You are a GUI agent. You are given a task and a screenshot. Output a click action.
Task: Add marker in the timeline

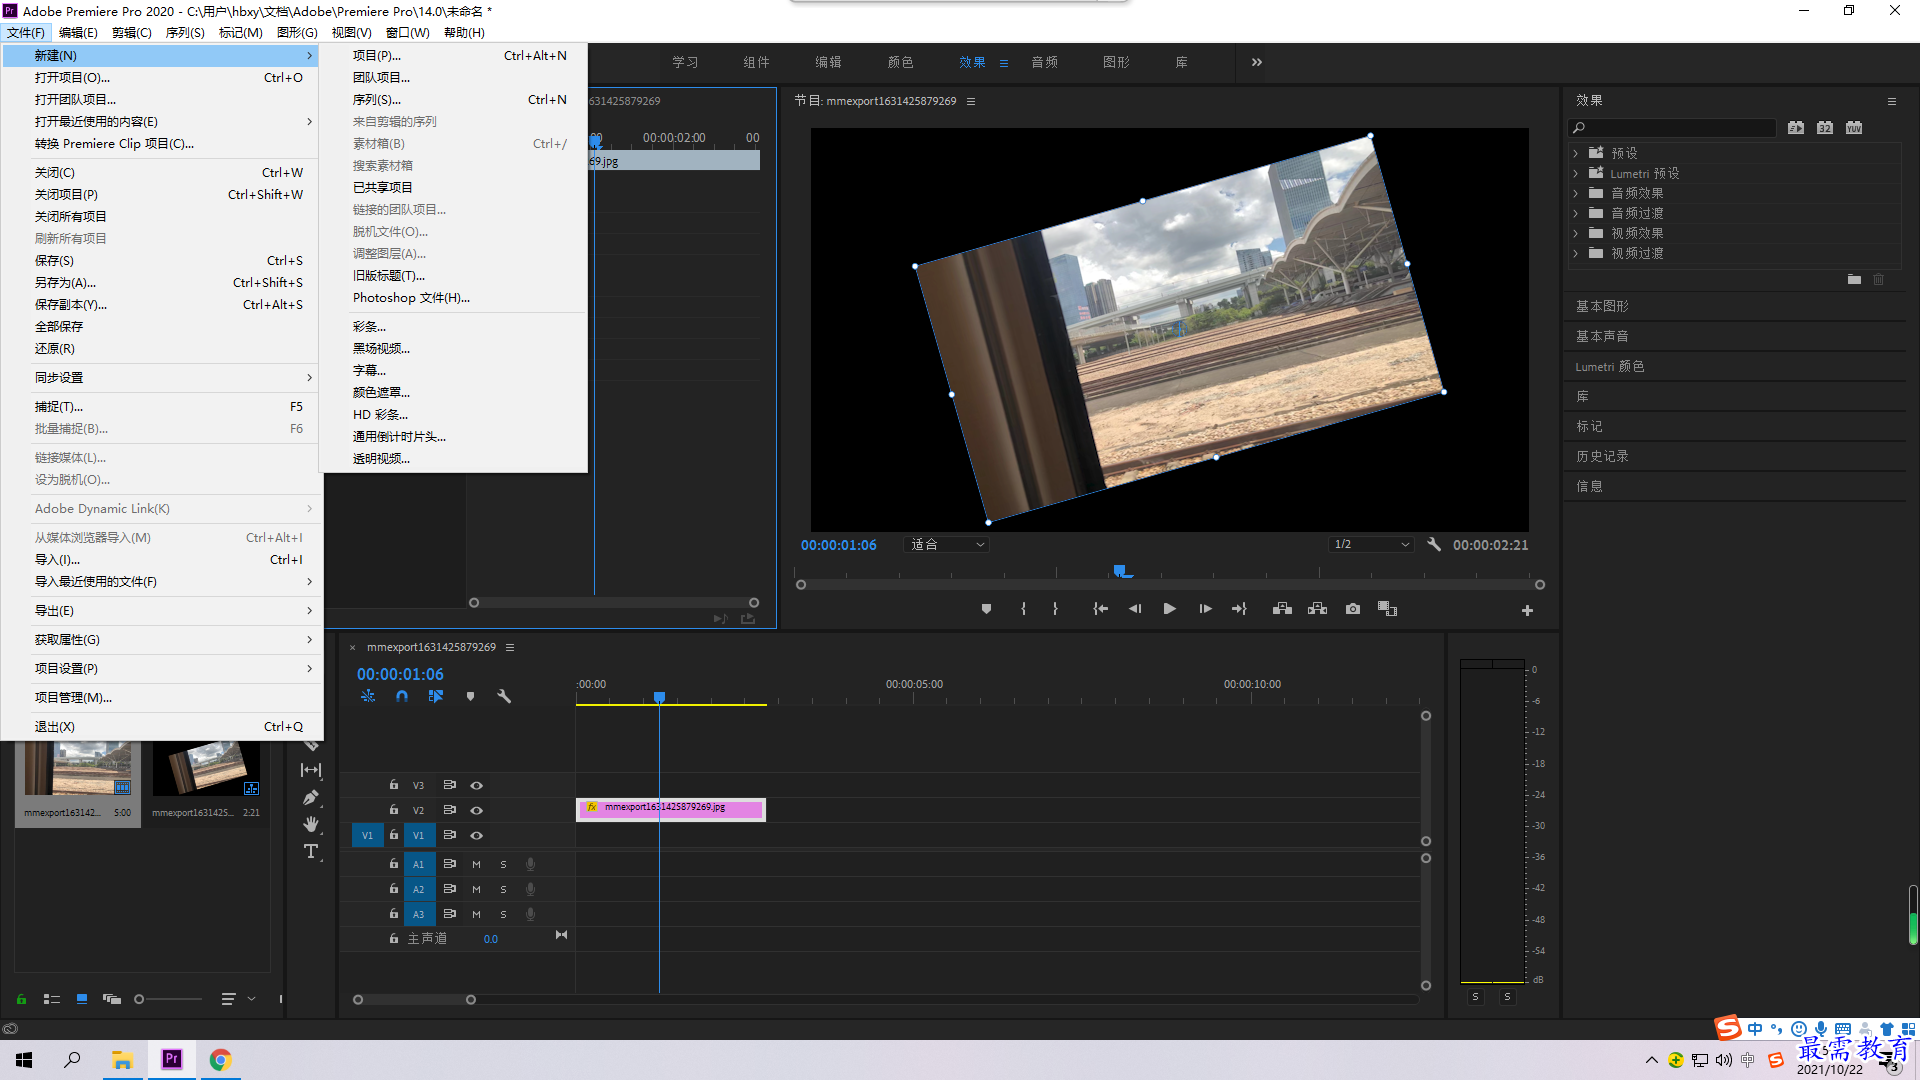(x=470, y=696)
